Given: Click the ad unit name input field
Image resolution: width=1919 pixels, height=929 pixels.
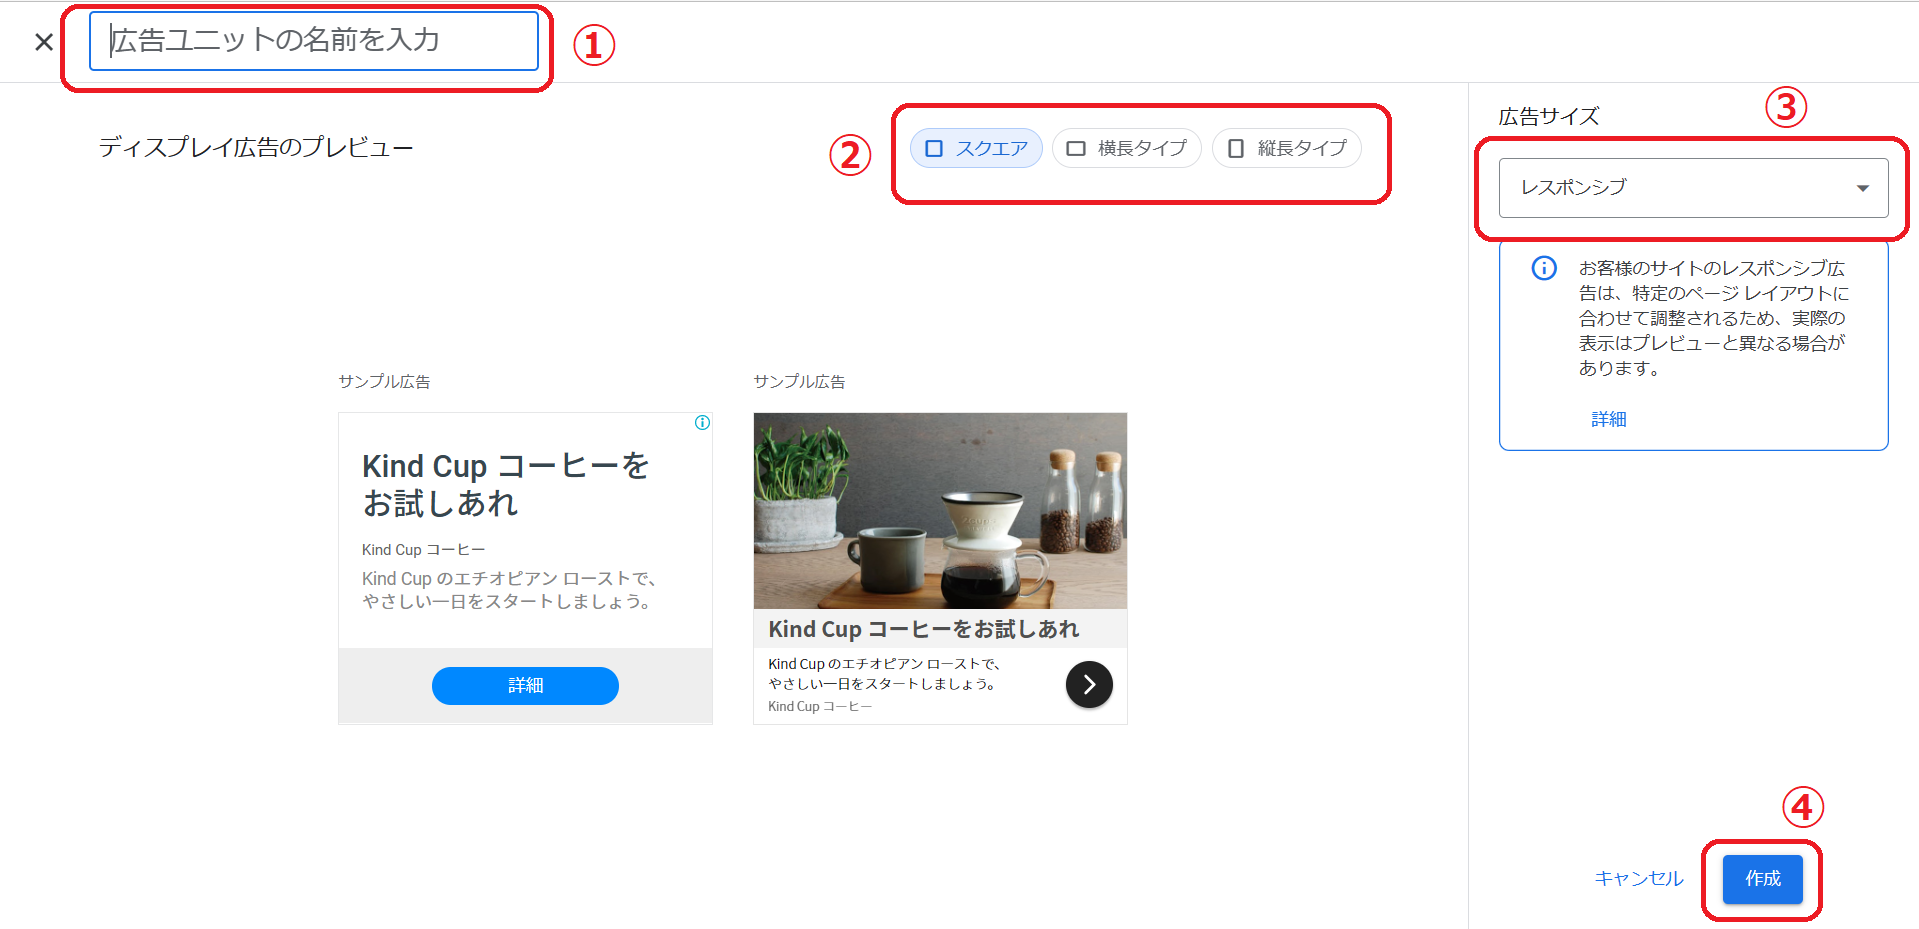Looking at the screenshot, I should (314, 41).
